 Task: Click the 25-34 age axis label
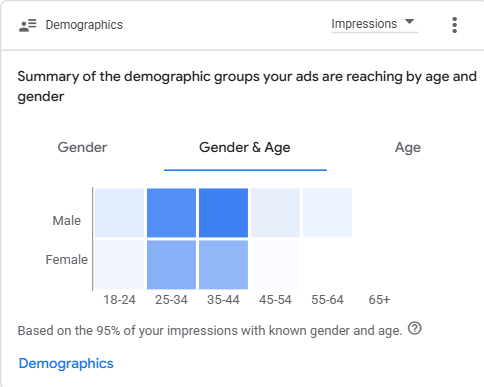171,300
